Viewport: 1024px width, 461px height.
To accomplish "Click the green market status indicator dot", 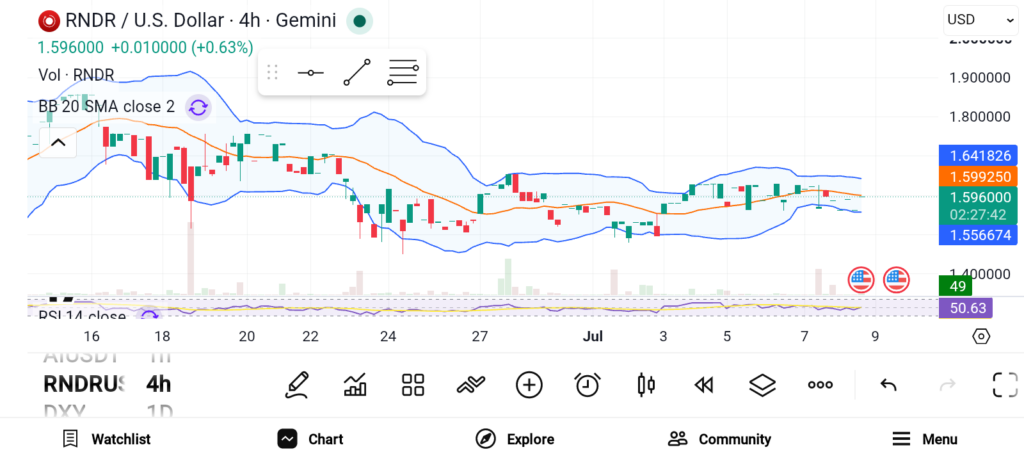I will 359,21.
